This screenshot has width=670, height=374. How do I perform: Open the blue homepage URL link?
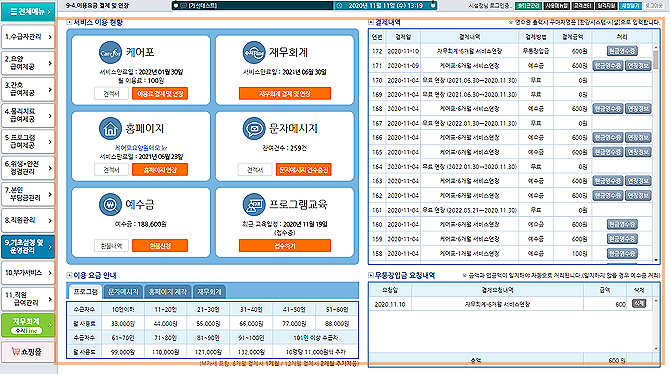(x=141, y=147)
